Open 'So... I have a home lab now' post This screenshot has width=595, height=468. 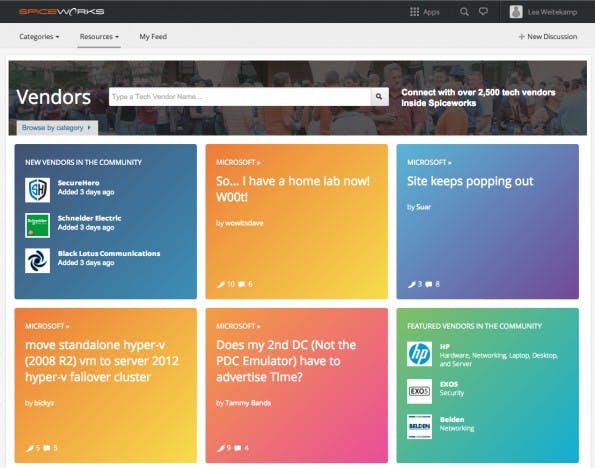pos(293,189)
